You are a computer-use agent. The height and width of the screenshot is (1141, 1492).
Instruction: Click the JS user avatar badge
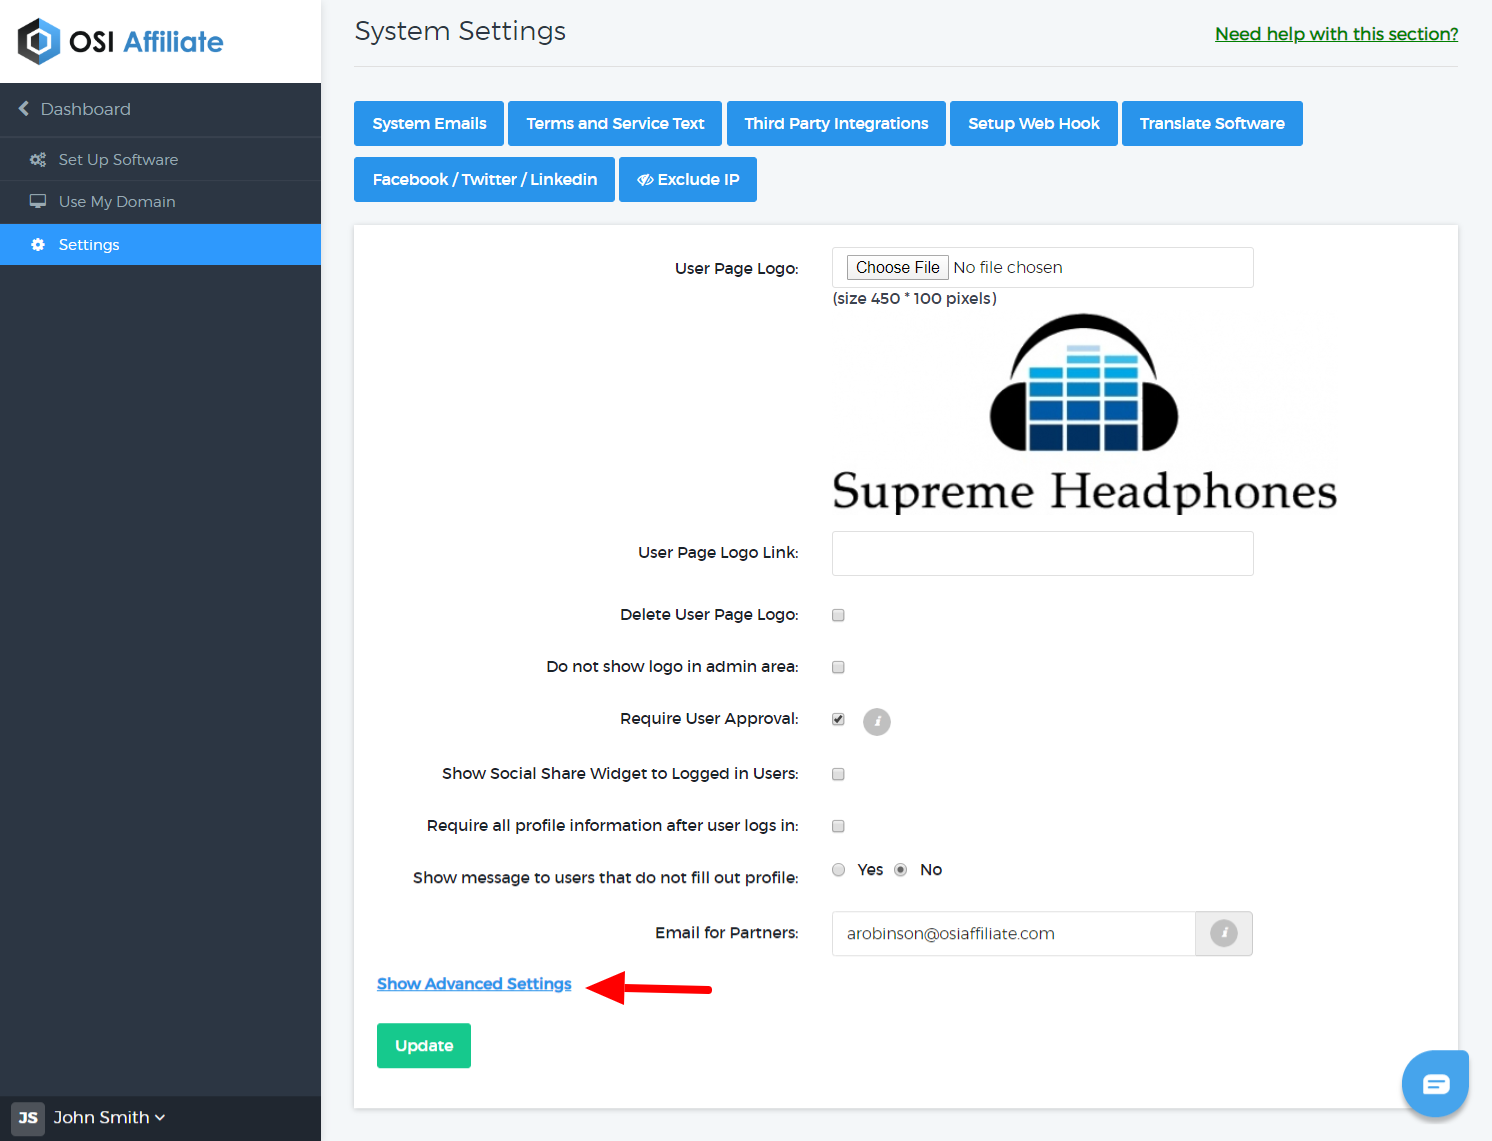tap(28, 1118)
